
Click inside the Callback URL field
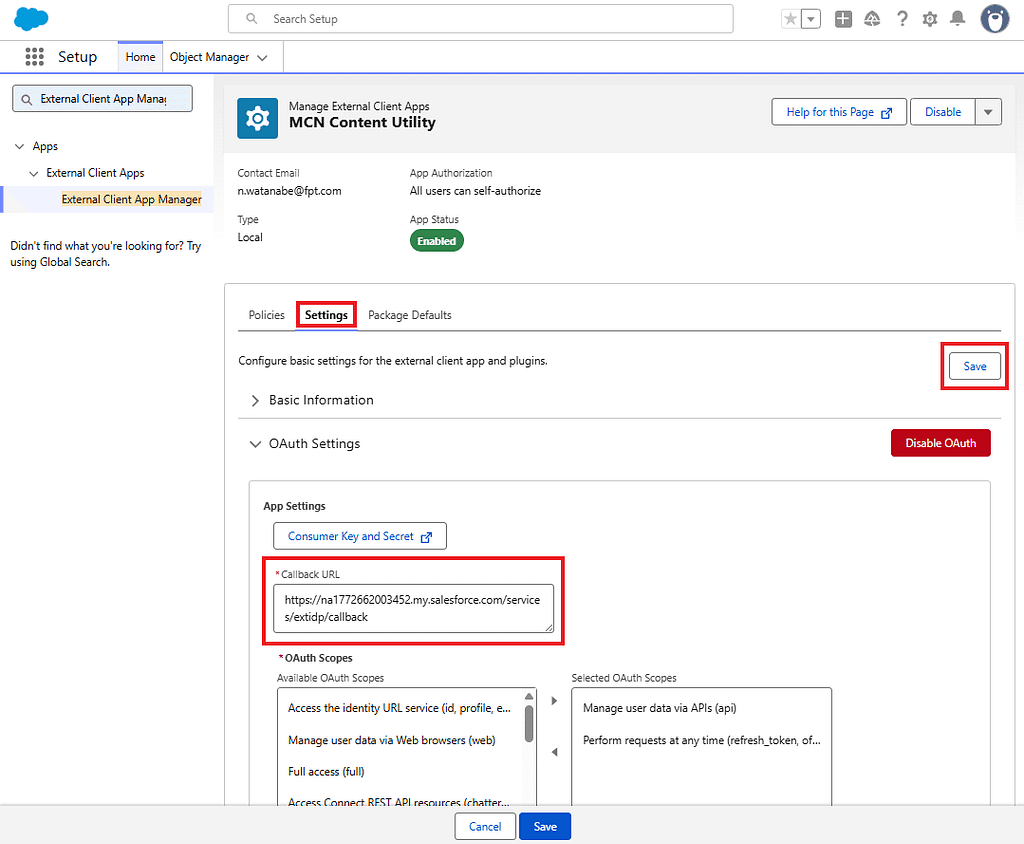click(413, 608)
